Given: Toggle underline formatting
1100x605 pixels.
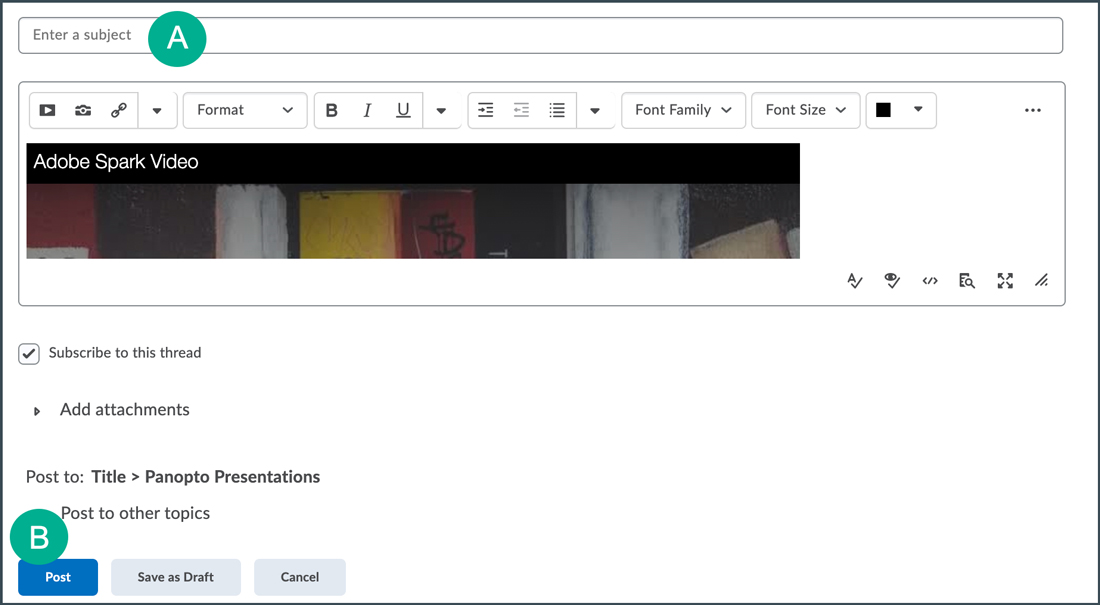Looking at the screenshot, I should [x=403, y=110].
